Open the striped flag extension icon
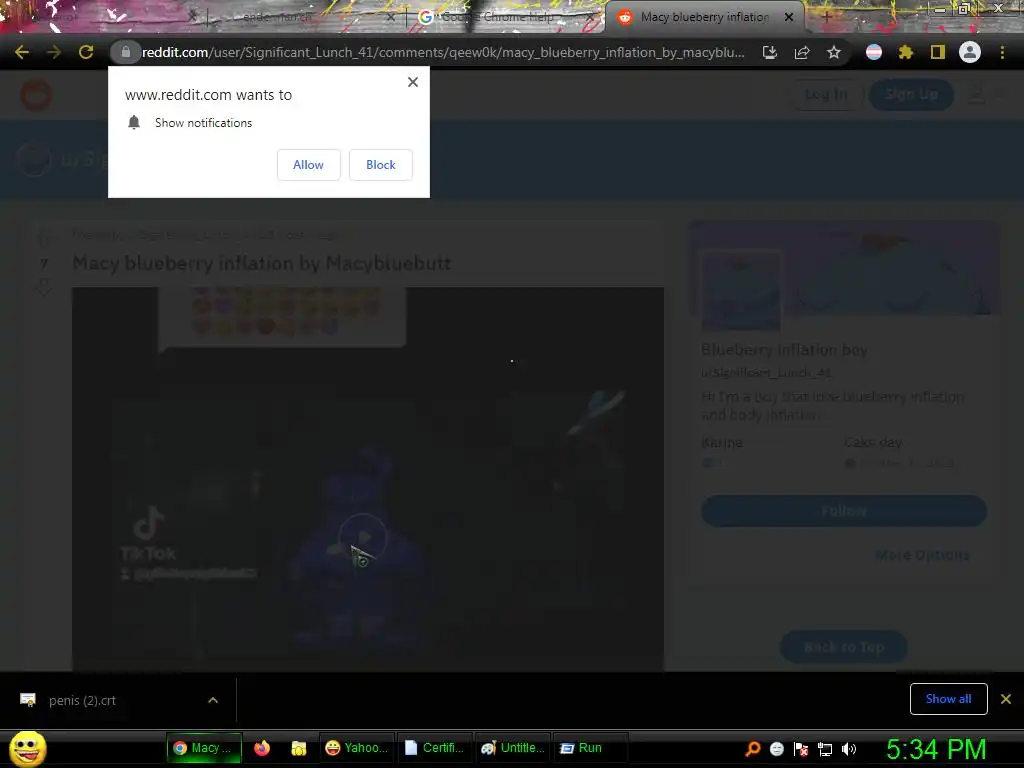This screenshot has height=768, width=1024. click(874, 52)
